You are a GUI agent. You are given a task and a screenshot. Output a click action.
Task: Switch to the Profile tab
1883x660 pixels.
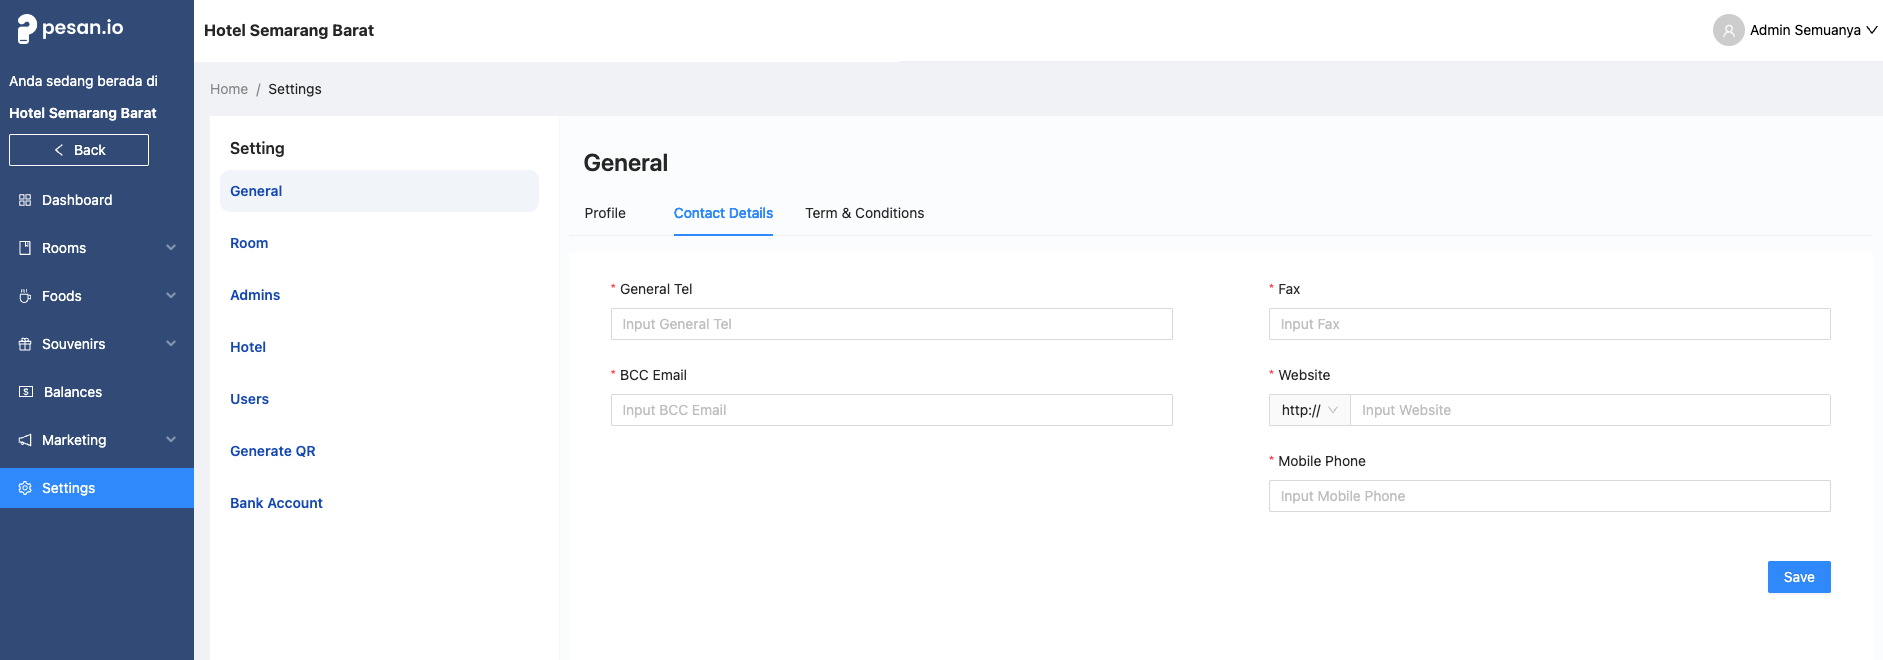click(605, 213)
